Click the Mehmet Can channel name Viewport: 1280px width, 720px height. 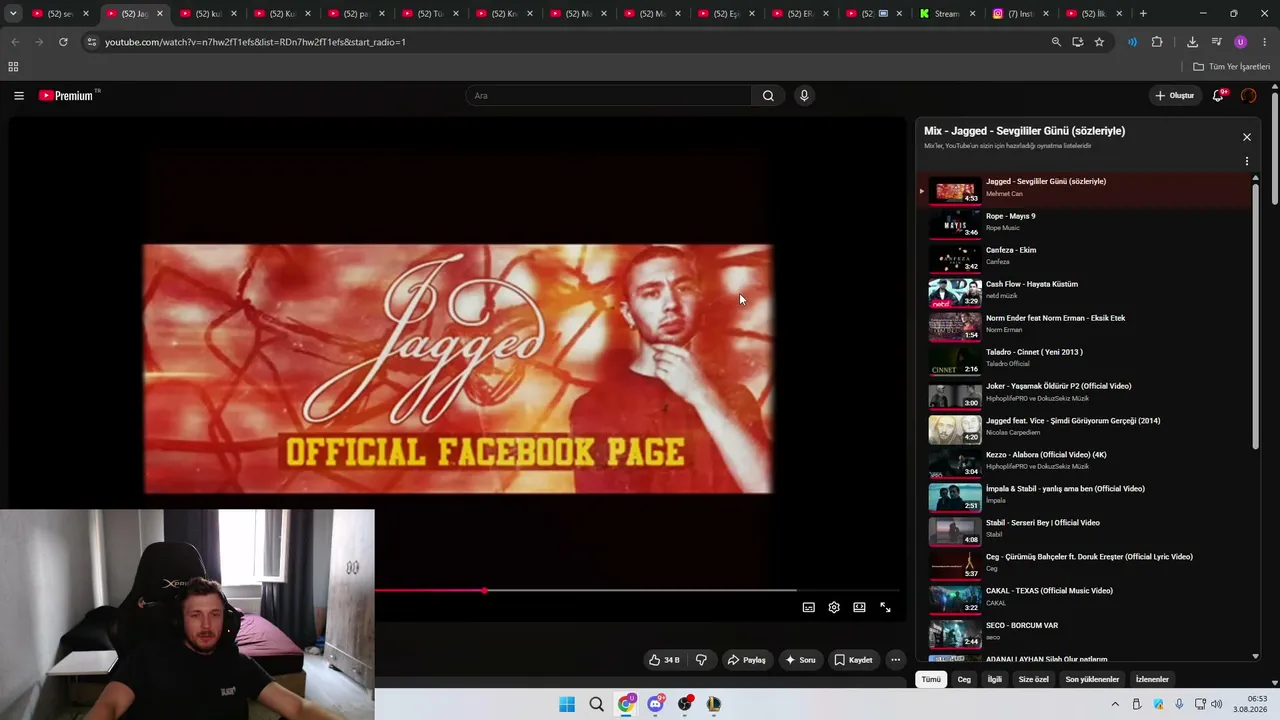tap(1004, 194)
